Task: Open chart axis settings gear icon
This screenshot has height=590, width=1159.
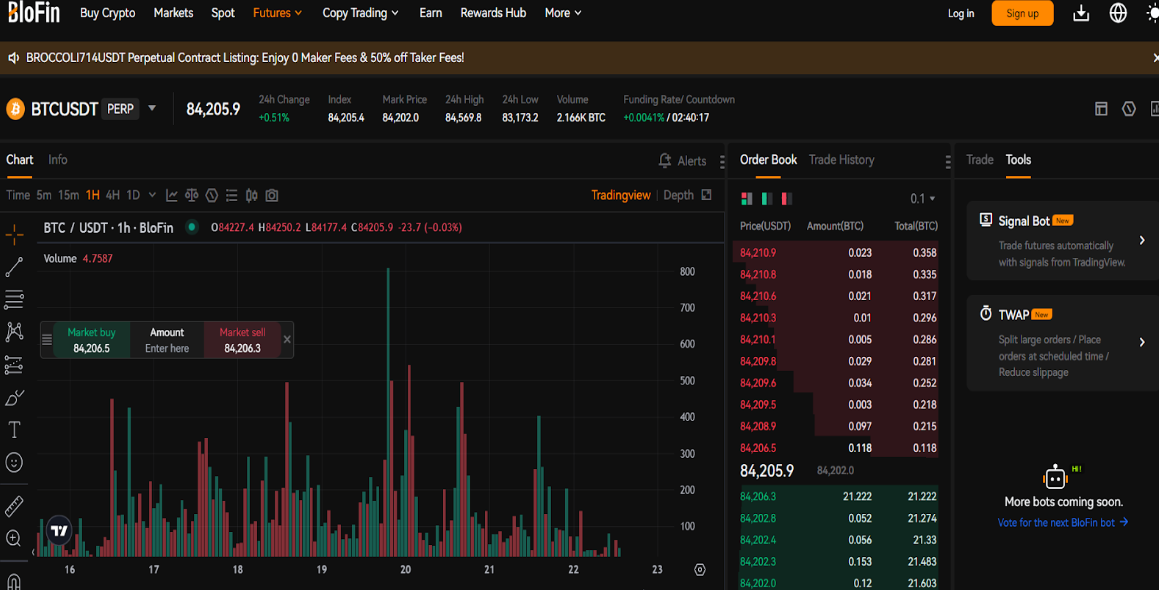Action: pyautogui.click(x=699, y=569)
